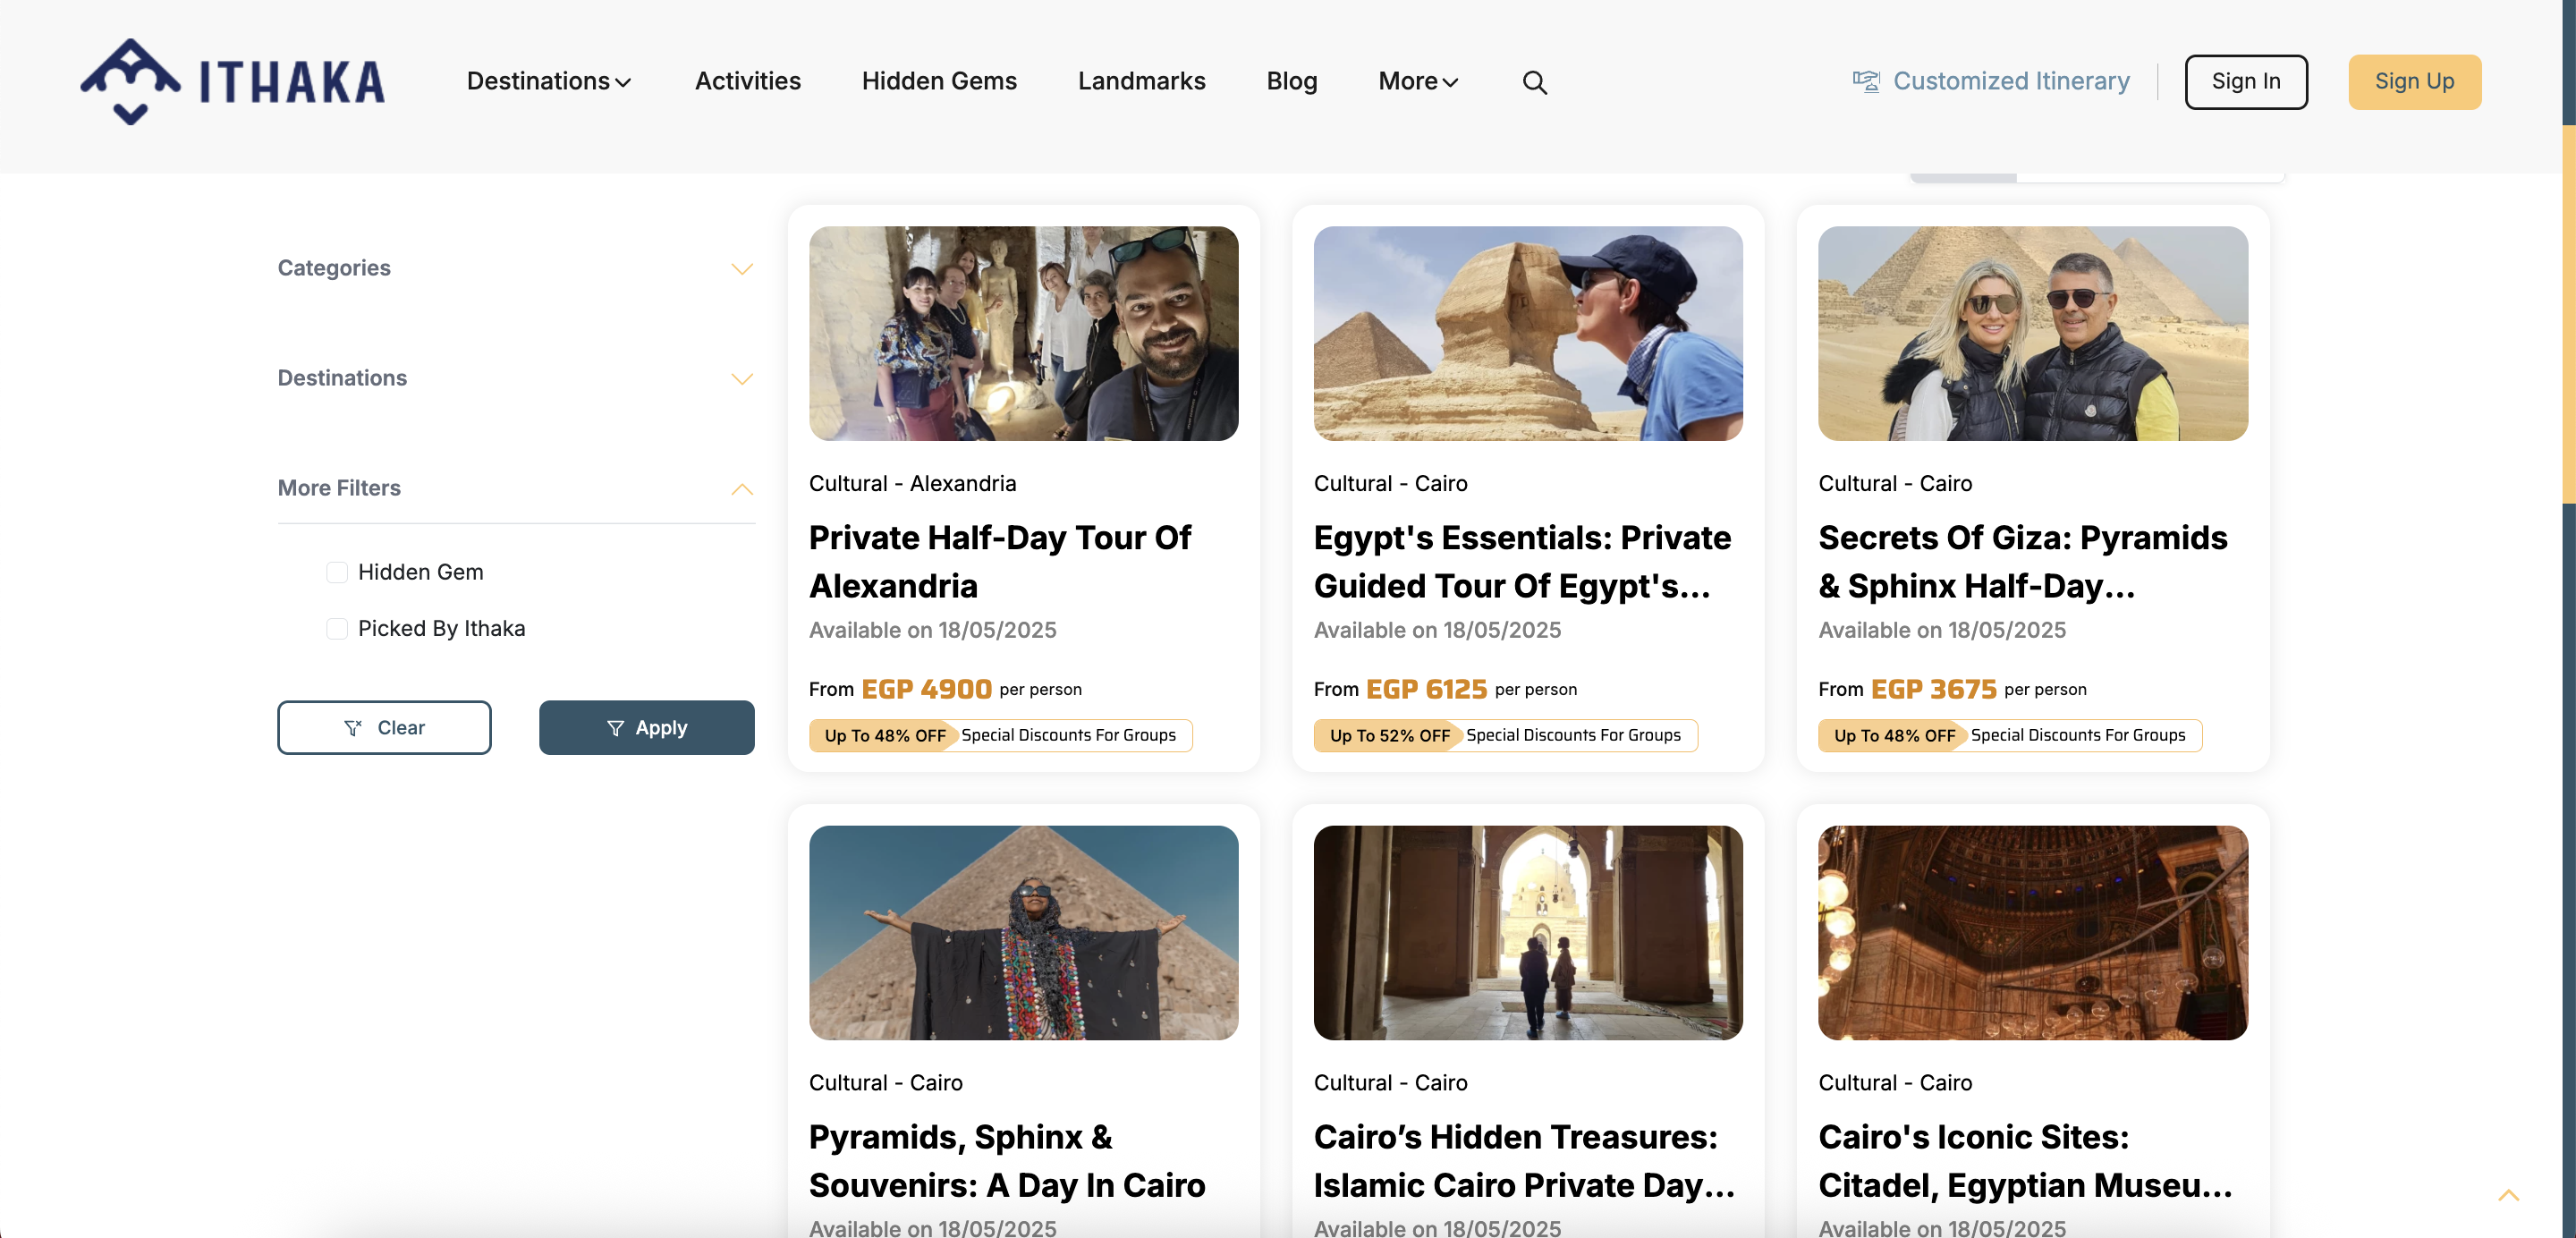This screenshot has height=1238, width=2576.
Task: Click the Sign In button
Action: [x=2245, y=81]
